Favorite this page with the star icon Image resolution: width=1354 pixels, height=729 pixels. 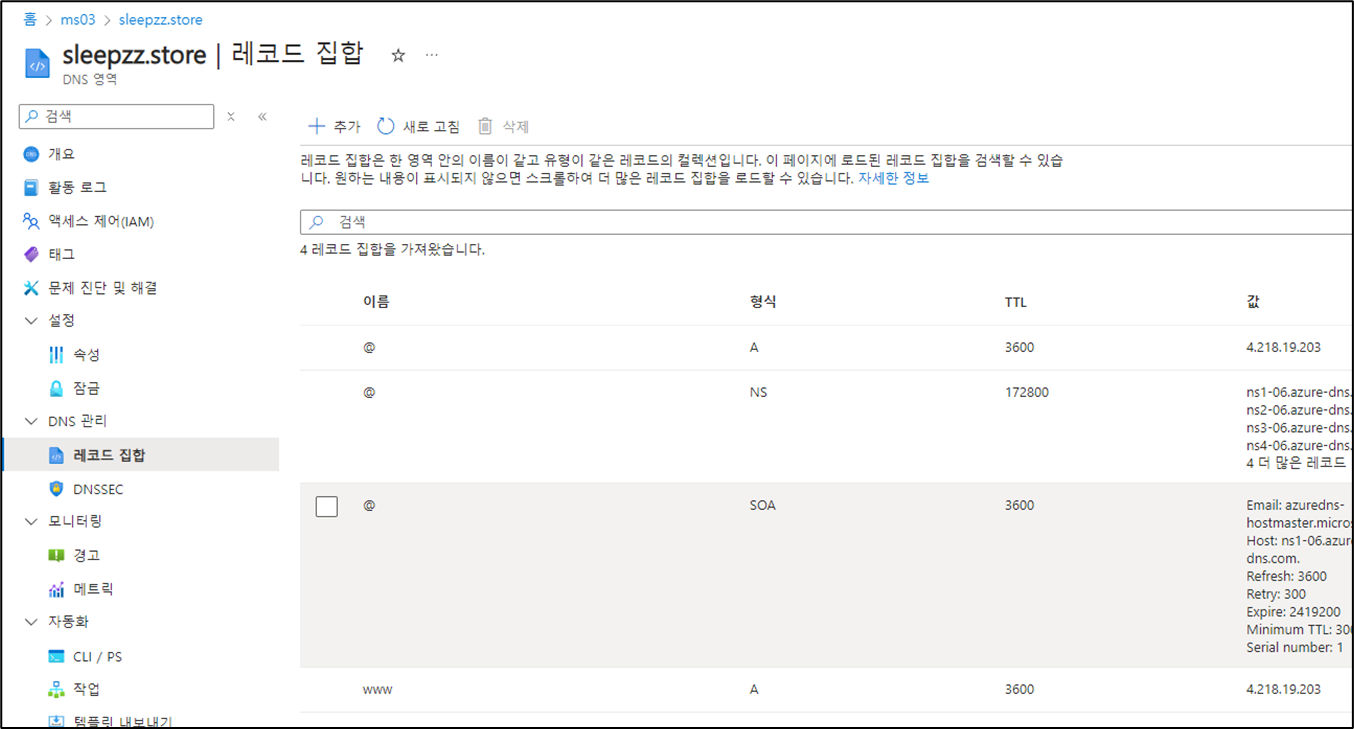(398, 55)
